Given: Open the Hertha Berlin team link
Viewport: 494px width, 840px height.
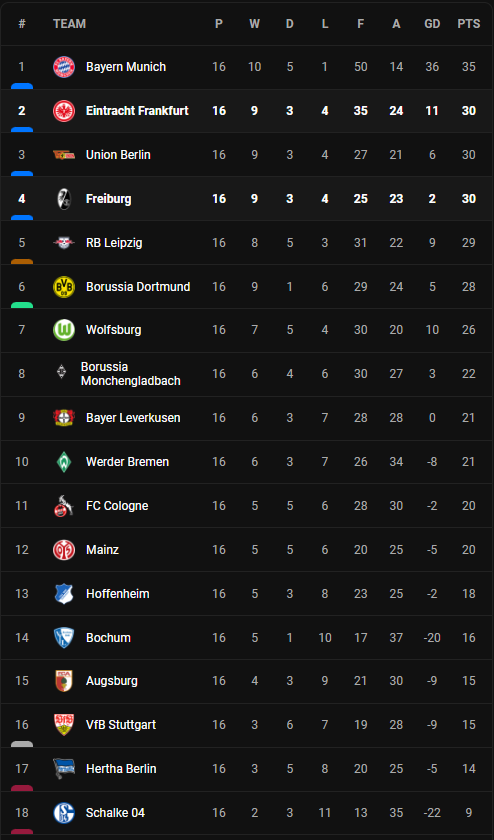Looking at the screenshot, I should (121, 769).
